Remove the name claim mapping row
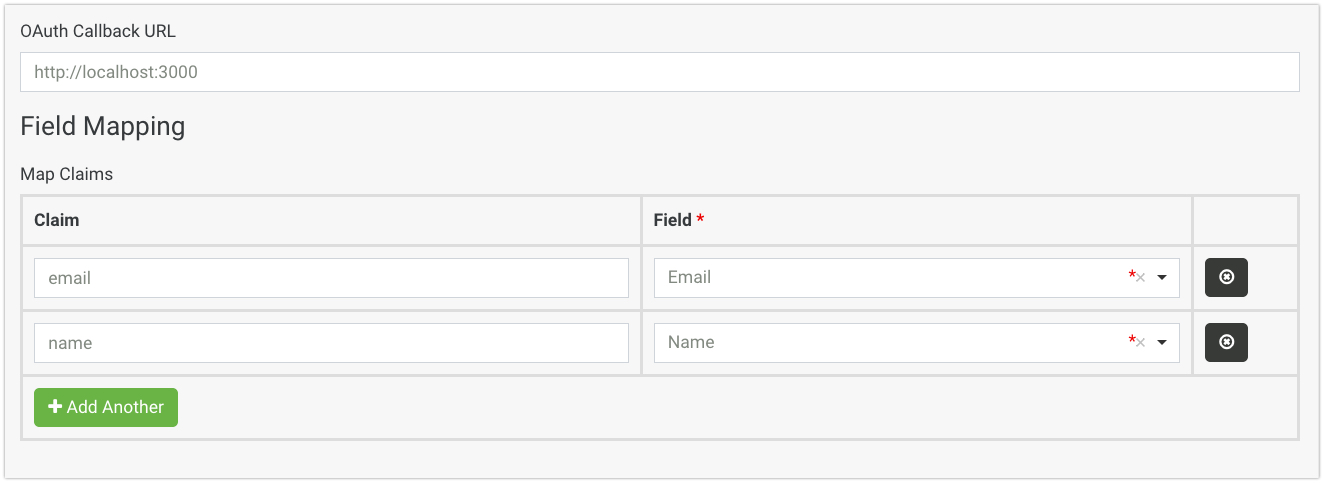Viewport: 1324px width, 483px height. tap(1226, 343)
